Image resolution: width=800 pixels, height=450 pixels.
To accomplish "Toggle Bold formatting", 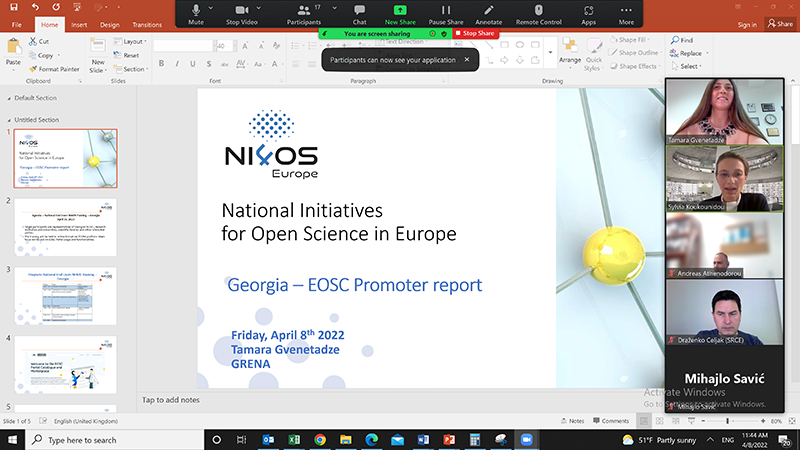I will click(x=161, y=64).
